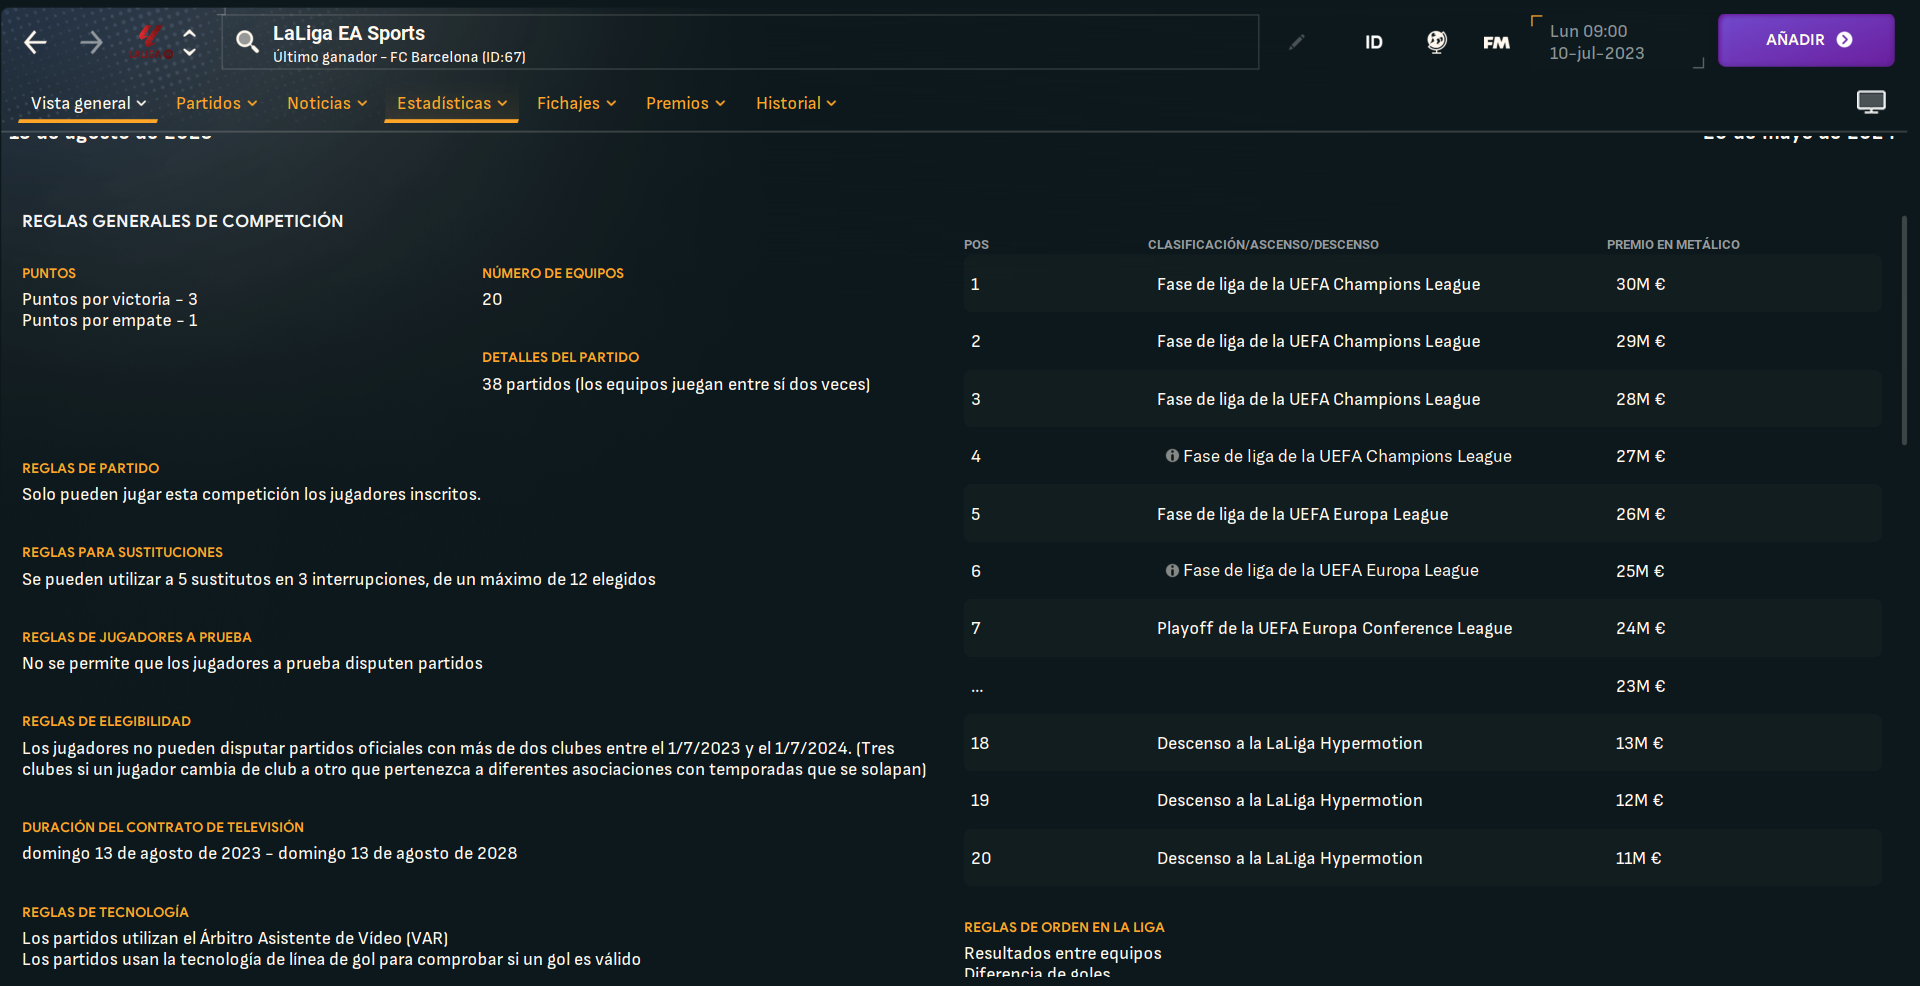Open the Estadísticas dropdown tab

[452, 103]
